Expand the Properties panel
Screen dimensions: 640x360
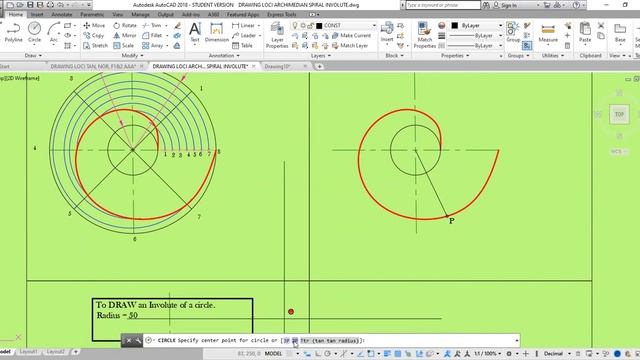tap(455, 56)
